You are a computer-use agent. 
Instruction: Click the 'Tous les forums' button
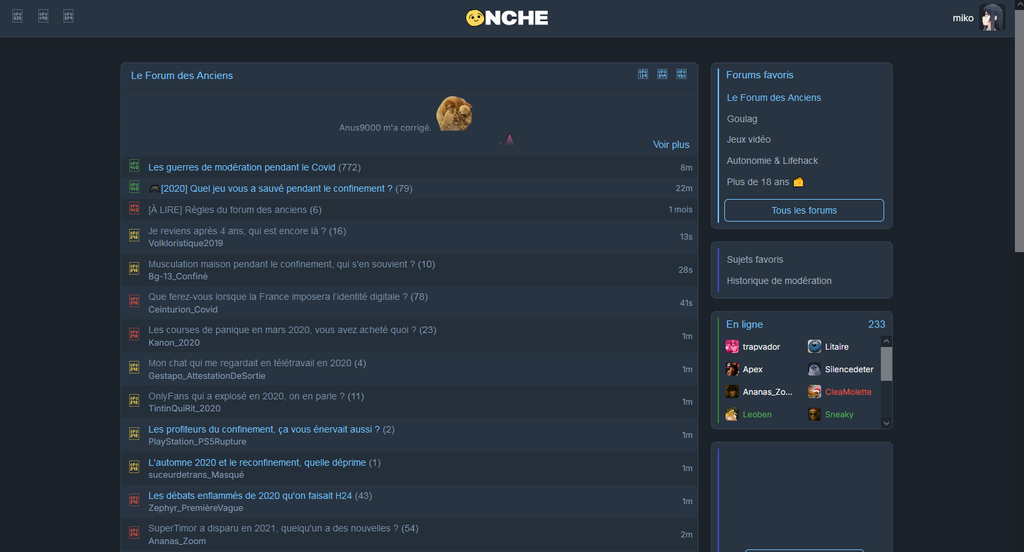[803, 210]
